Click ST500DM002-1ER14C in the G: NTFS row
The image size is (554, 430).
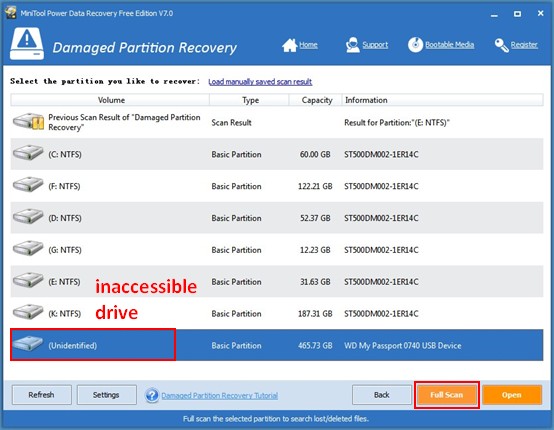[x=381, y=250]
